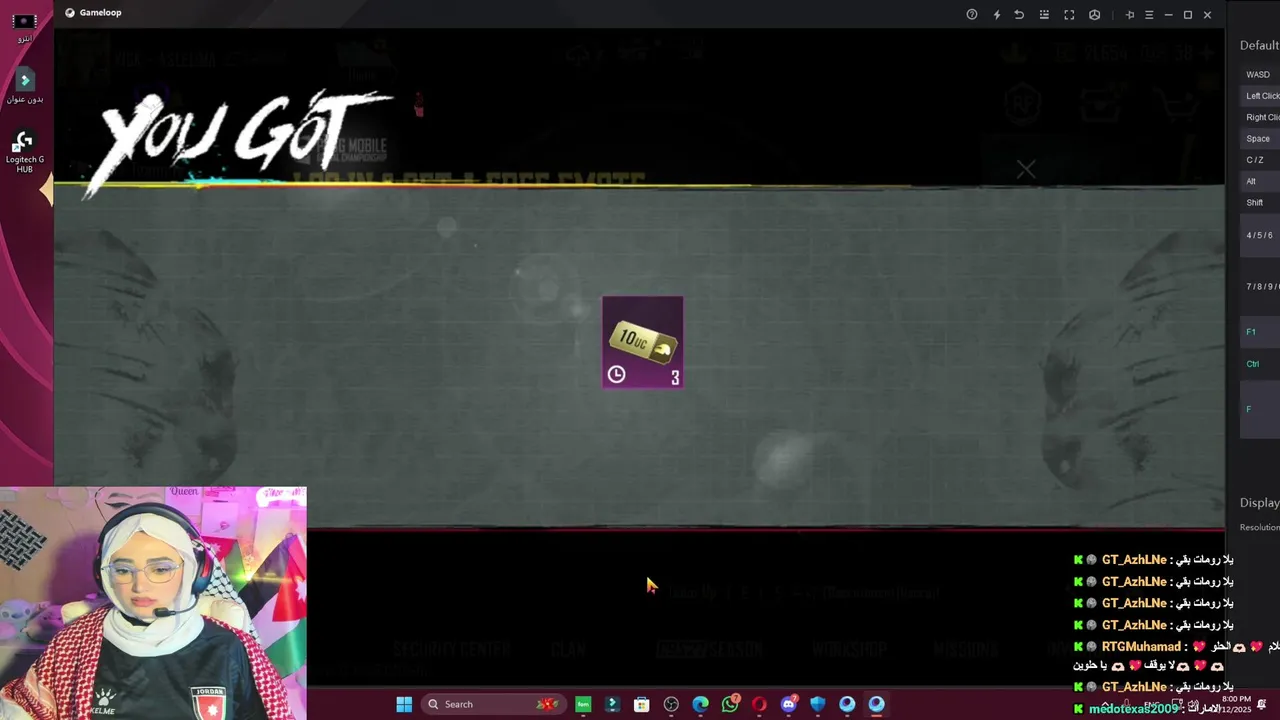Click the Default heading in key mapping panel

click(1259, 45)
